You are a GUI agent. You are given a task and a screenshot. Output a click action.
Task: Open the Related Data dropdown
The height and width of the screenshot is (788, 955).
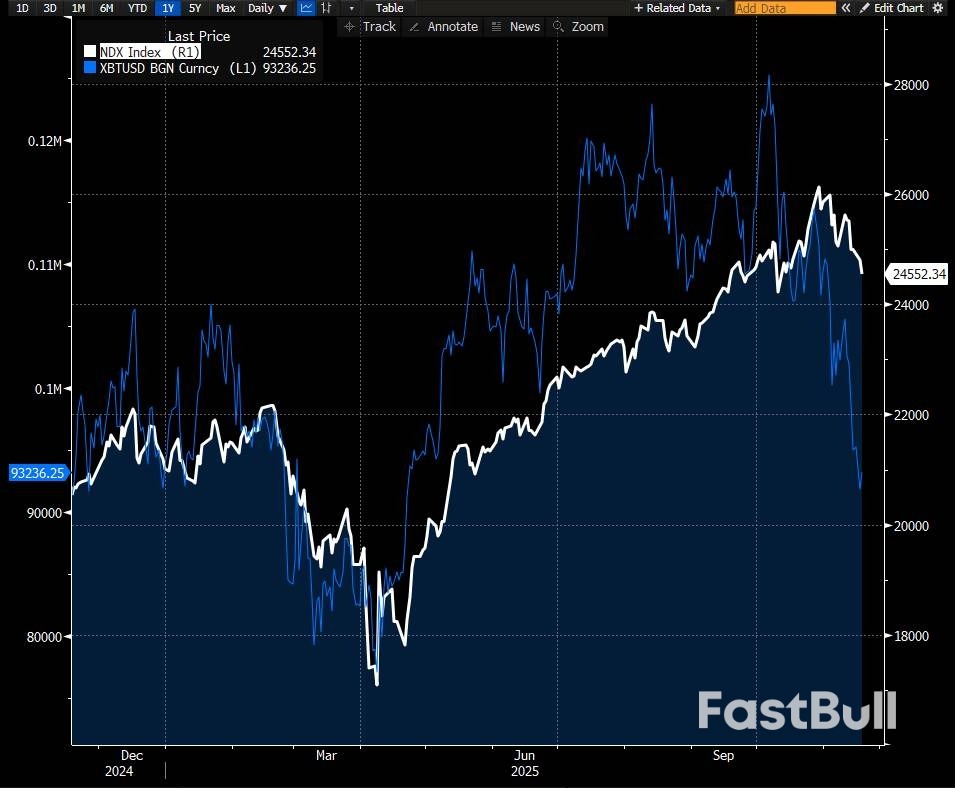point(678,8)
